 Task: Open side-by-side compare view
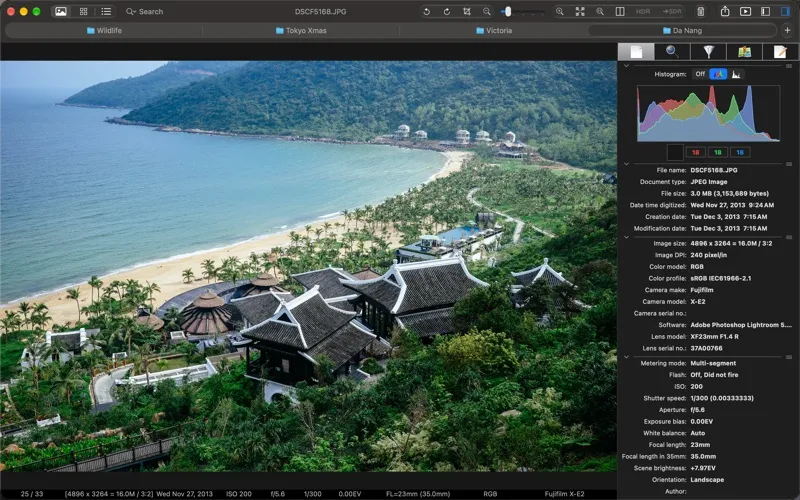tap(620, 11)
